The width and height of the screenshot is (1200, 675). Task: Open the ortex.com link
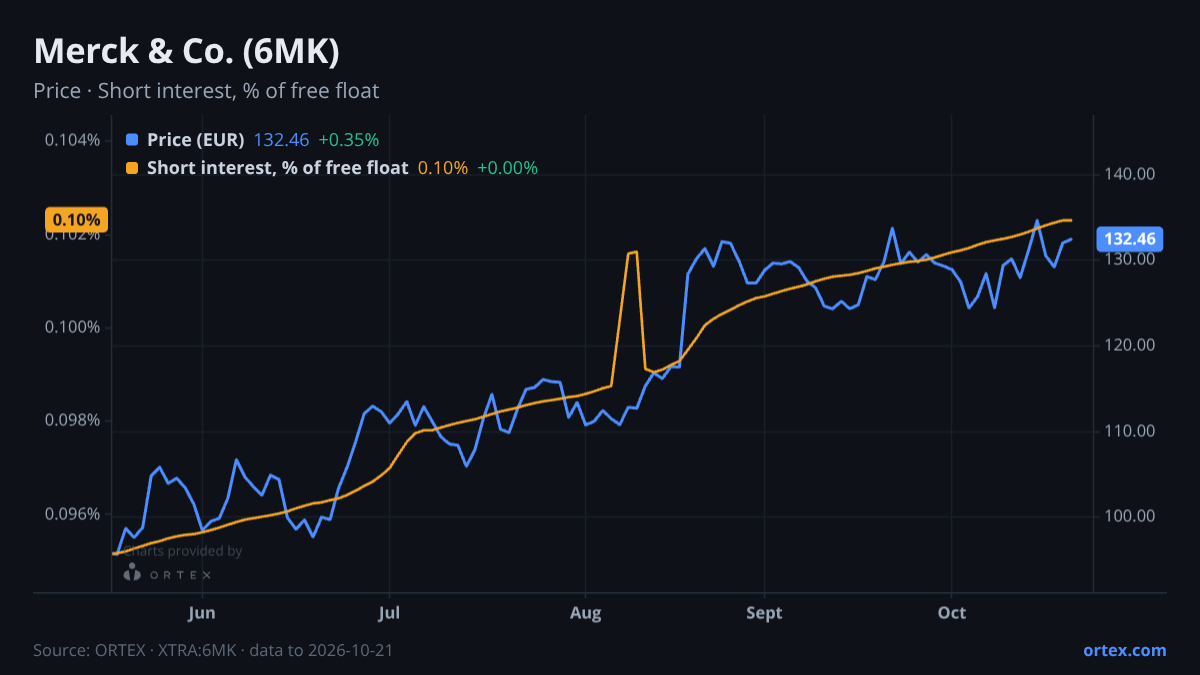1124,650
